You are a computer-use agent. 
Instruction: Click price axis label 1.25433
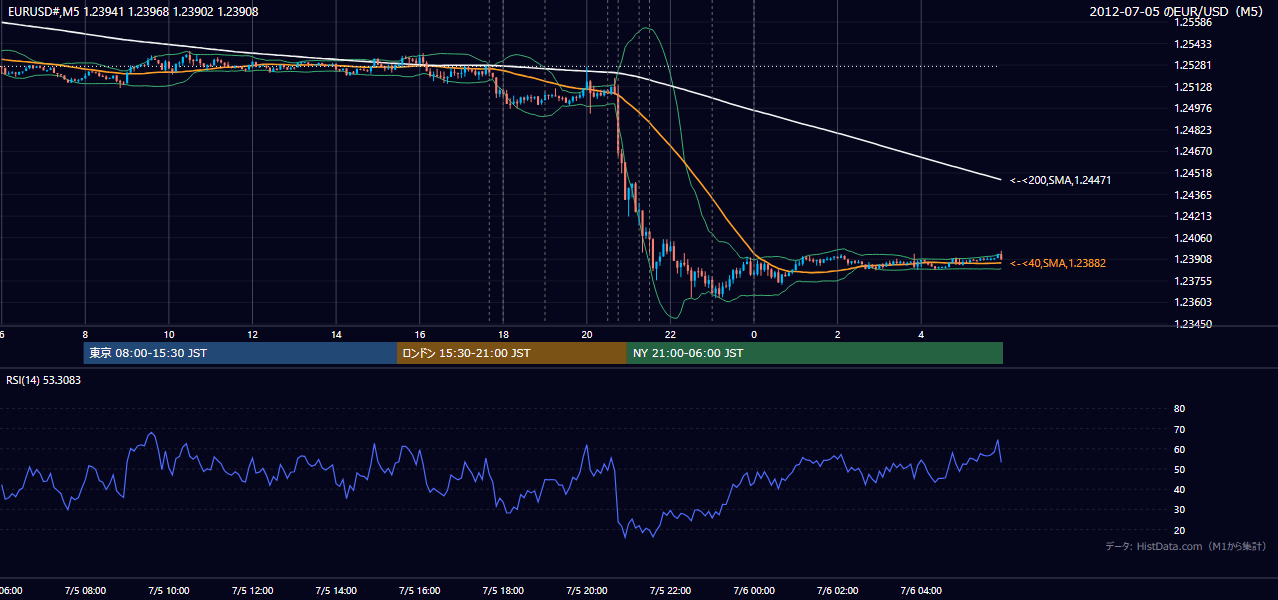1193,44
